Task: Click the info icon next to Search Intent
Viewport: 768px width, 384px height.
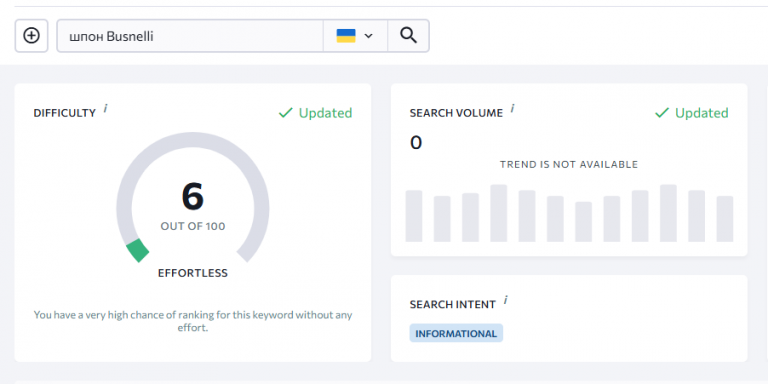Action: pos(505,300)
